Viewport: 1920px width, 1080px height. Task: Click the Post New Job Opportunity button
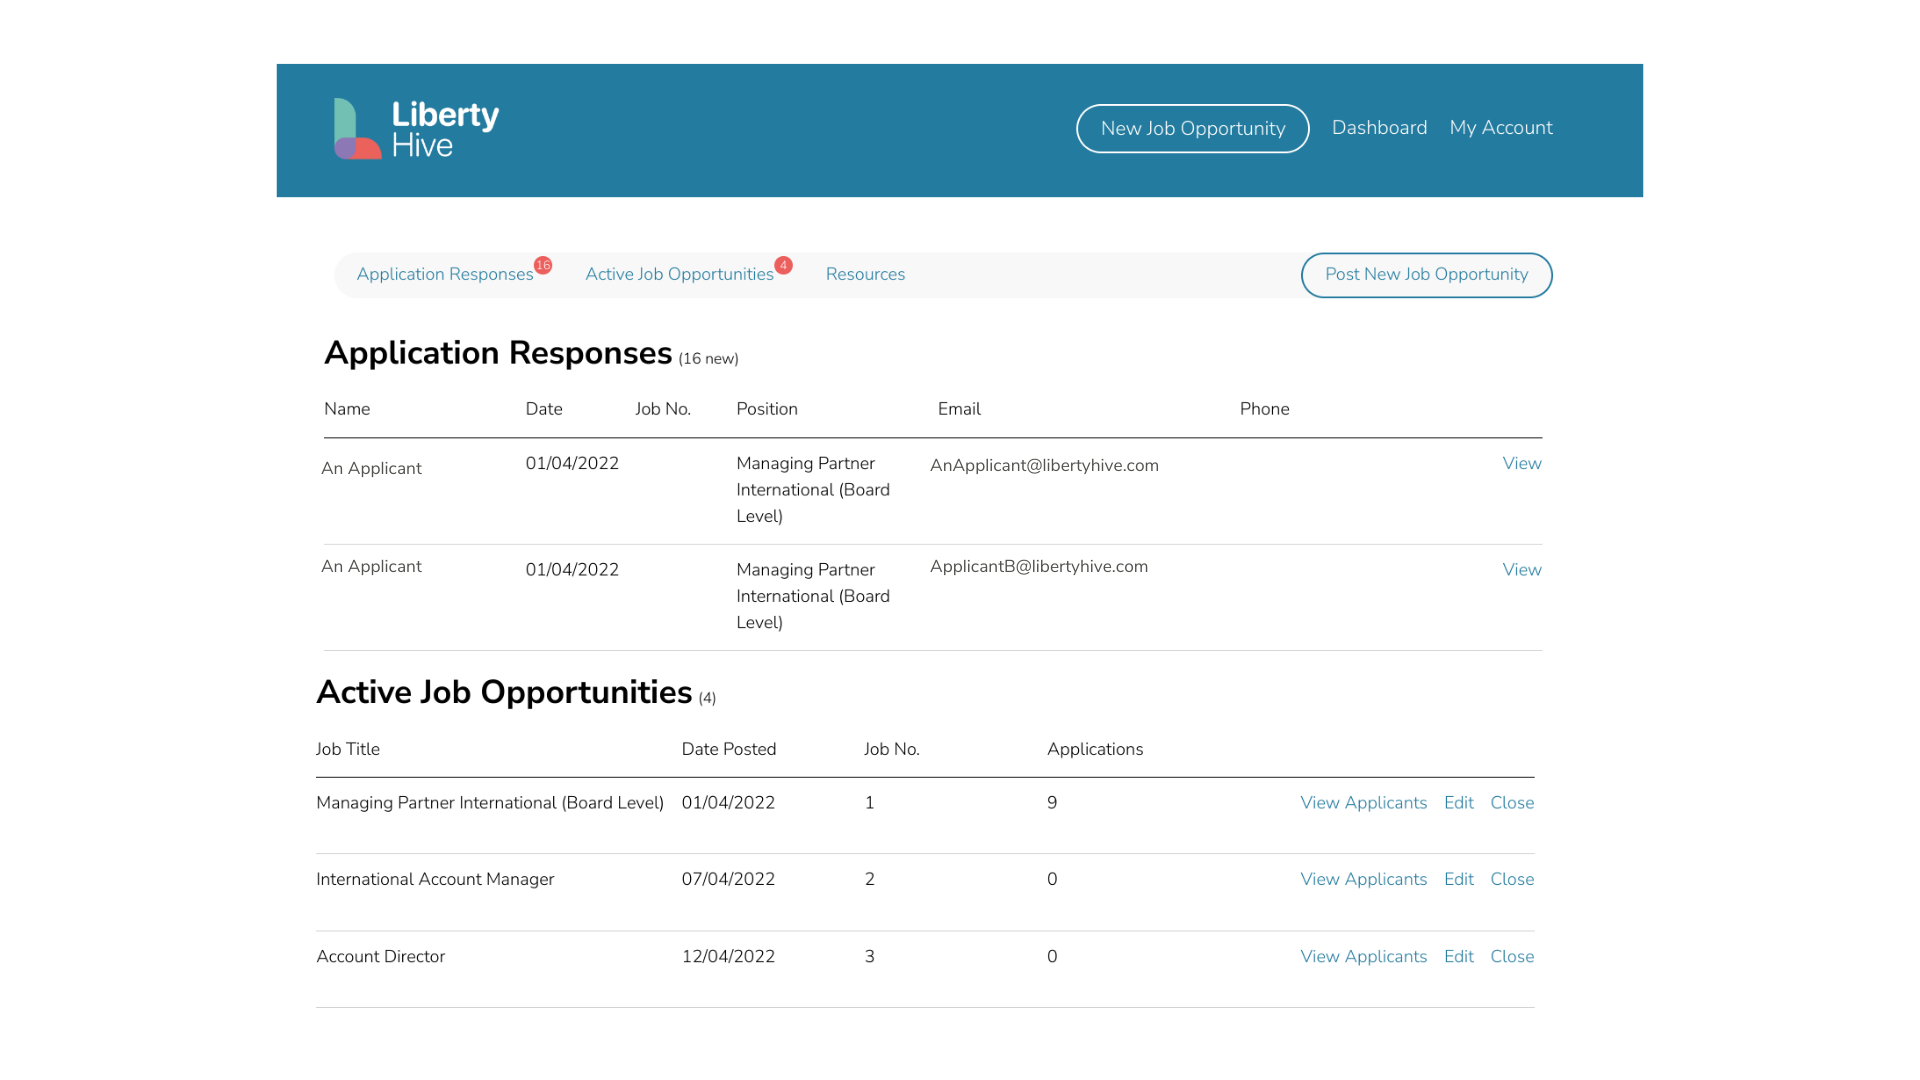pos(1426,275)
